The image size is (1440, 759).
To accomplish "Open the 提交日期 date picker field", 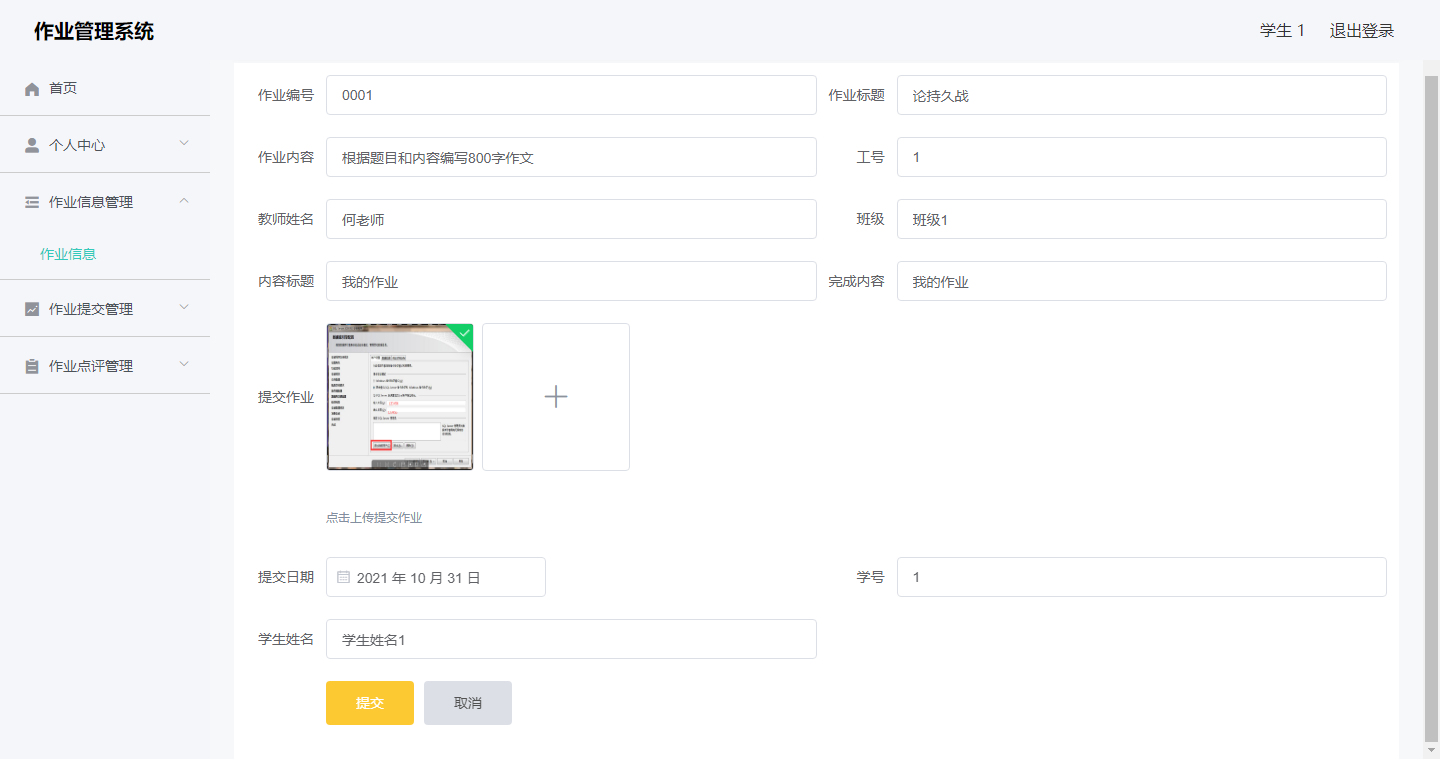I will click(436, 577).
